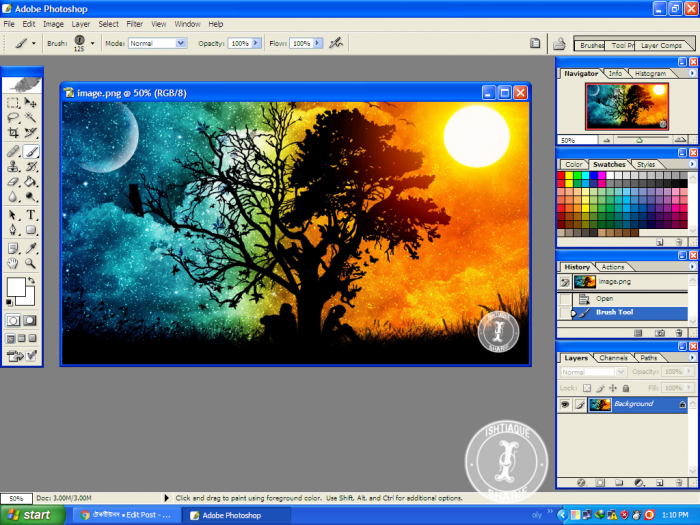Create new layer in Layers panel
The height and width of the screenshot is (525, 700).
point(660,483)
